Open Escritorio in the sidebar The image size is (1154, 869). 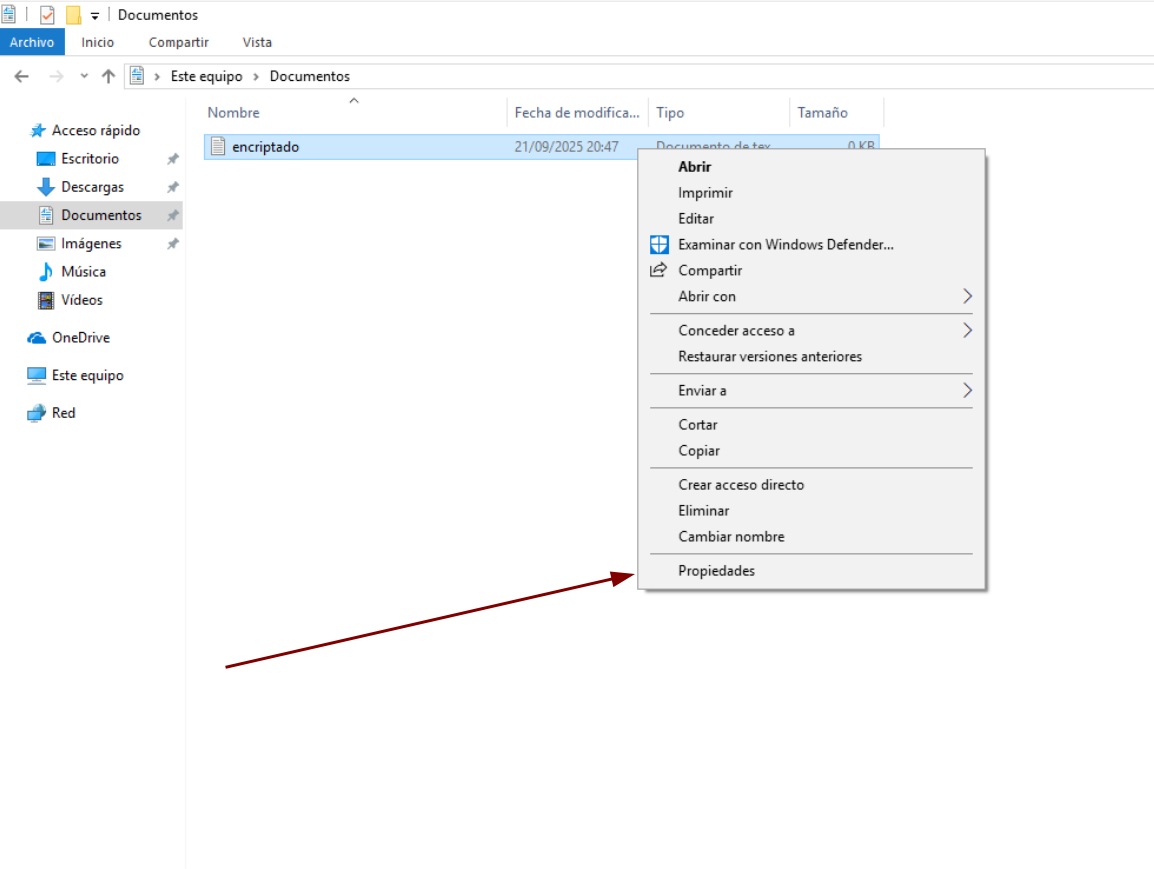click(90, 158)
